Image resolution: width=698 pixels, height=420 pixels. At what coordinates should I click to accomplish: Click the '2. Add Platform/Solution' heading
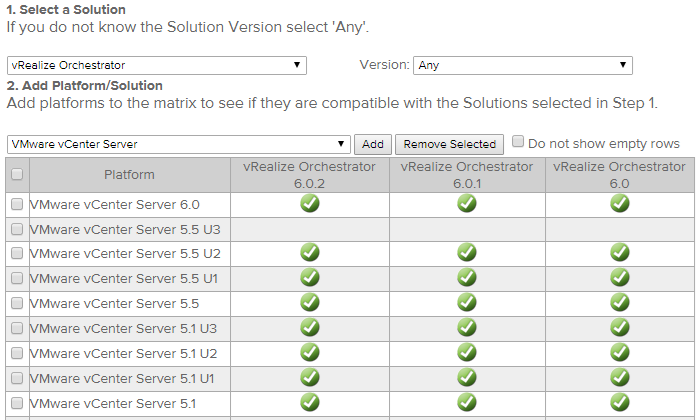click(85, 86)
